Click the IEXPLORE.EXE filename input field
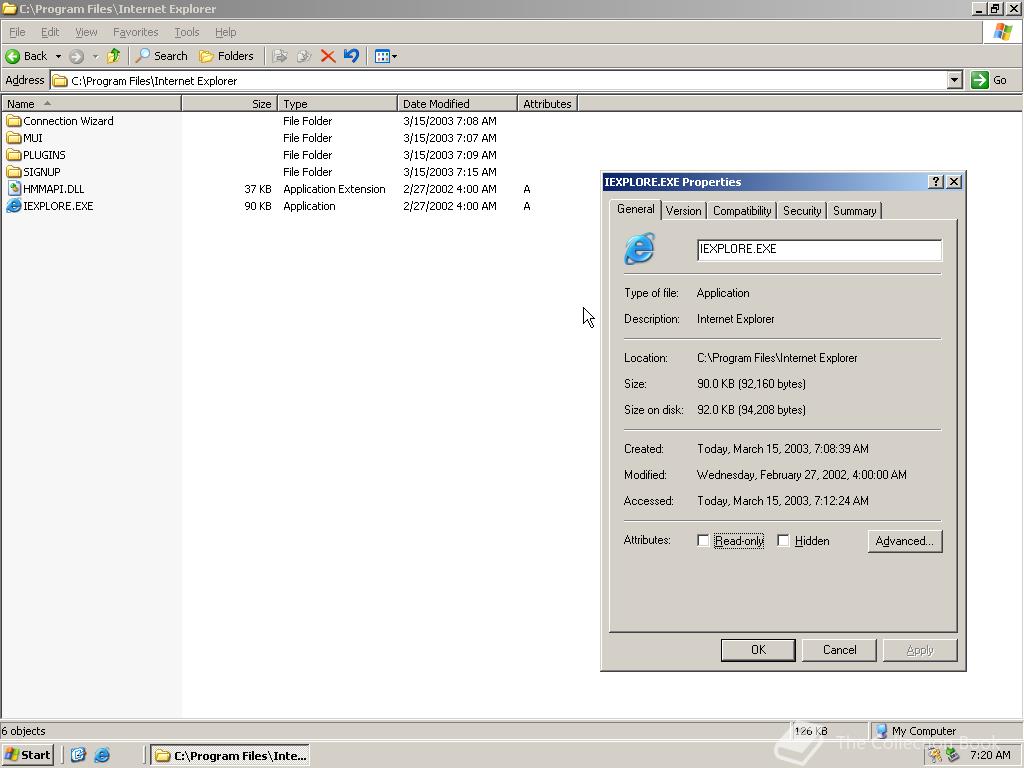Viewport: 1024px width, 768px height. point(820,249)
